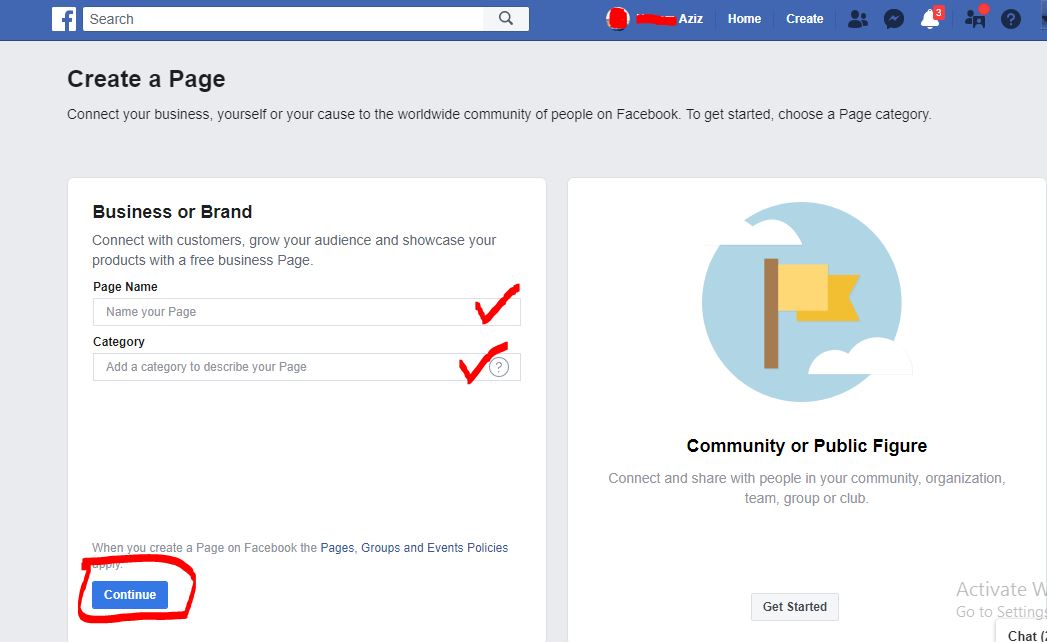1047x642 pixels.
Task: Open the Create menu
Action: point(804,19)
